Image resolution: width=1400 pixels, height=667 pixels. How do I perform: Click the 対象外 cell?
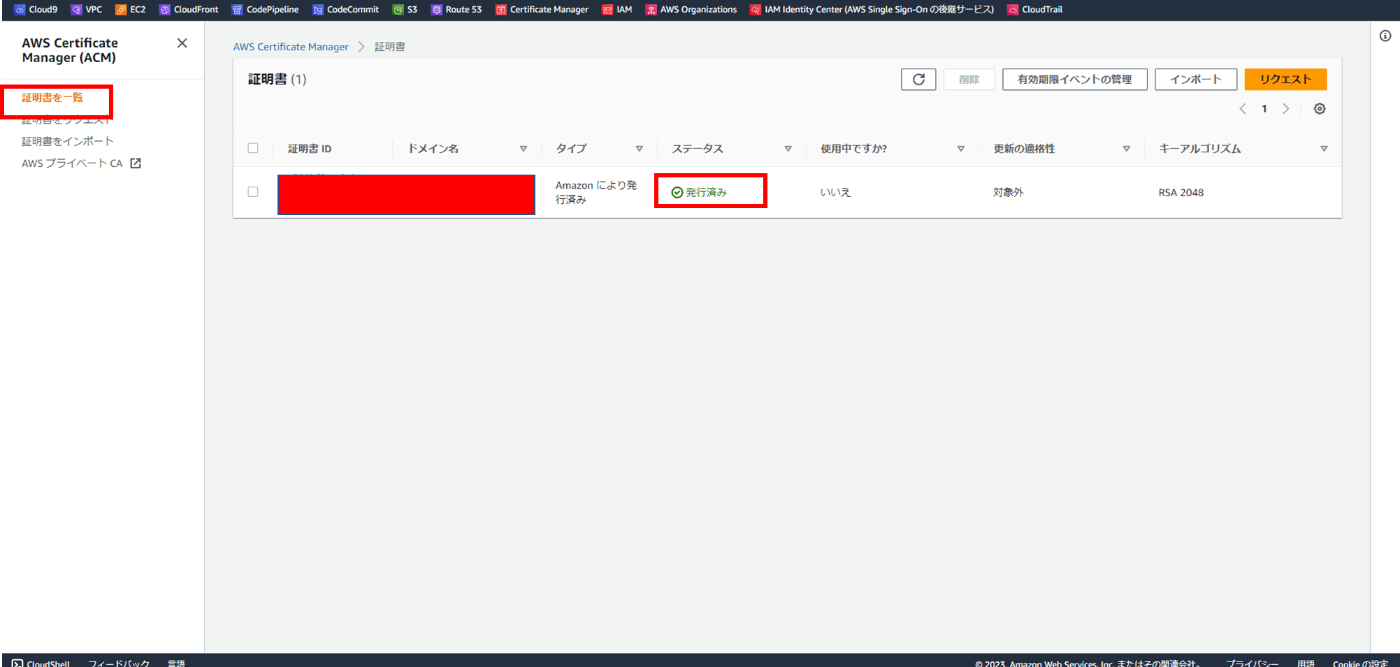1008,192
